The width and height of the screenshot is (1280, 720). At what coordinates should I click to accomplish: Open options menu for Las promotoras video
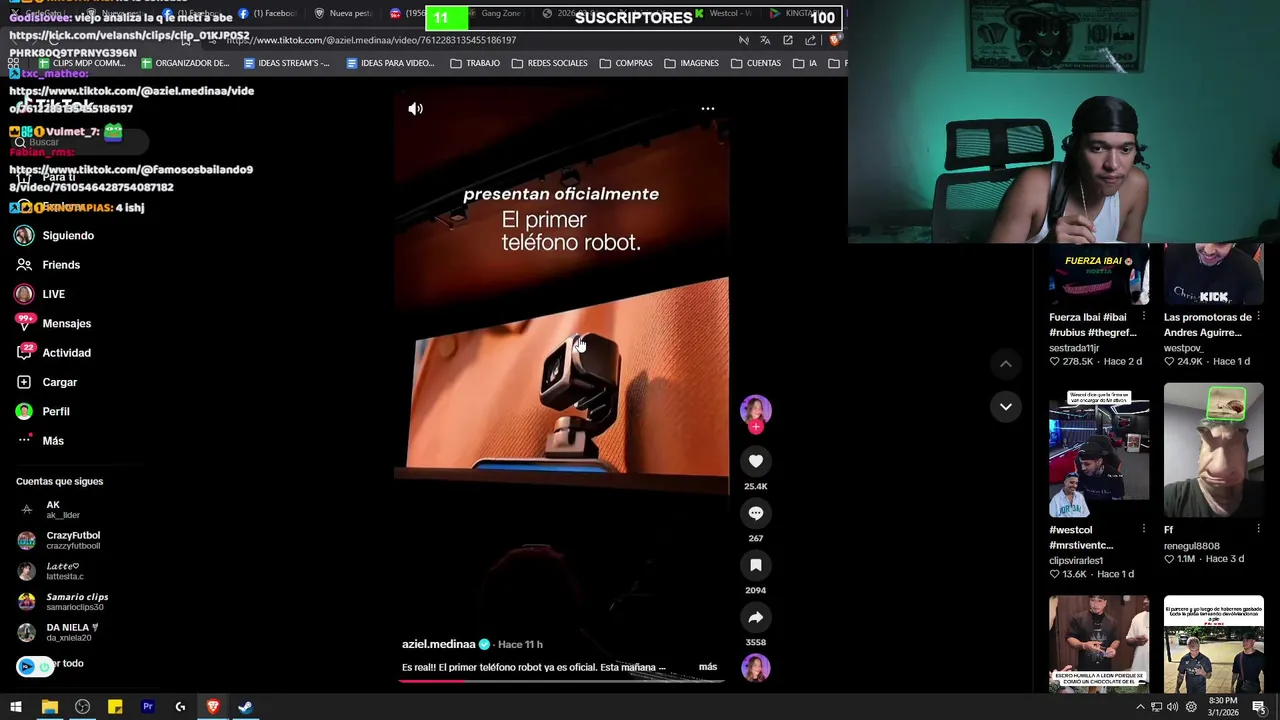pyautogui.click(x=1258, y=317)
